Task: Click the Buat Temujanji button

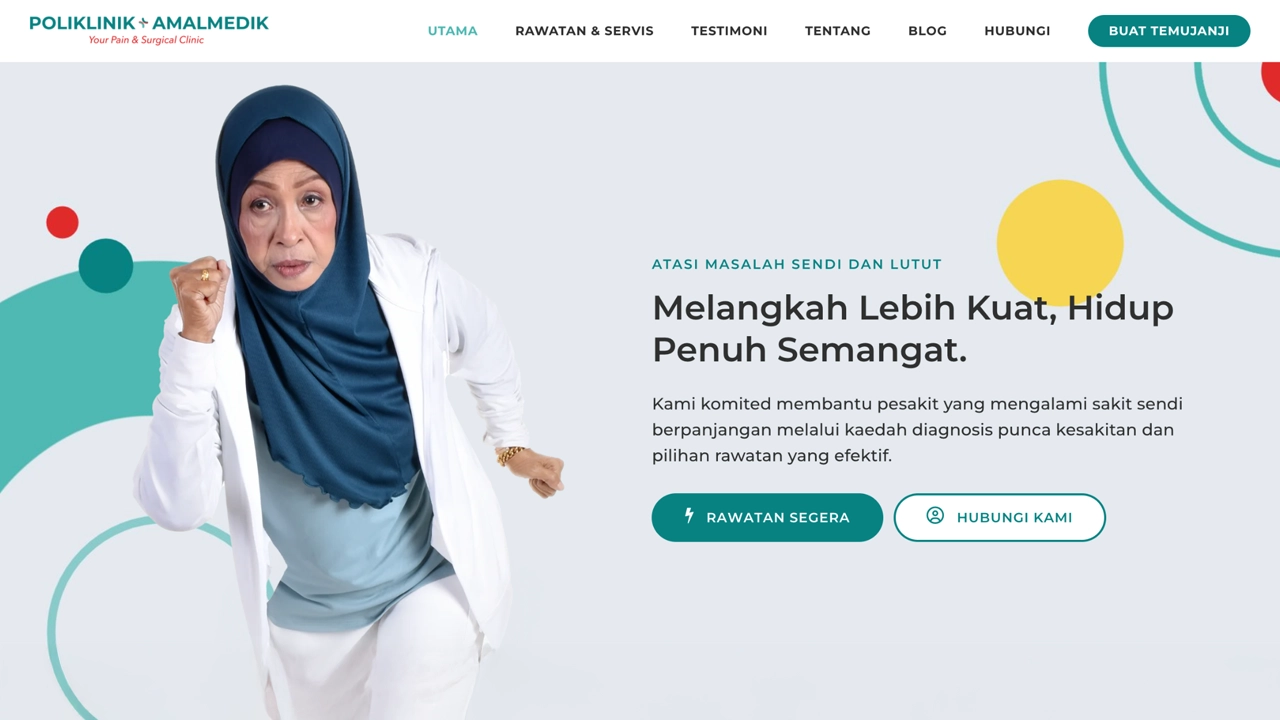Action: click(x=1169, y=31)
